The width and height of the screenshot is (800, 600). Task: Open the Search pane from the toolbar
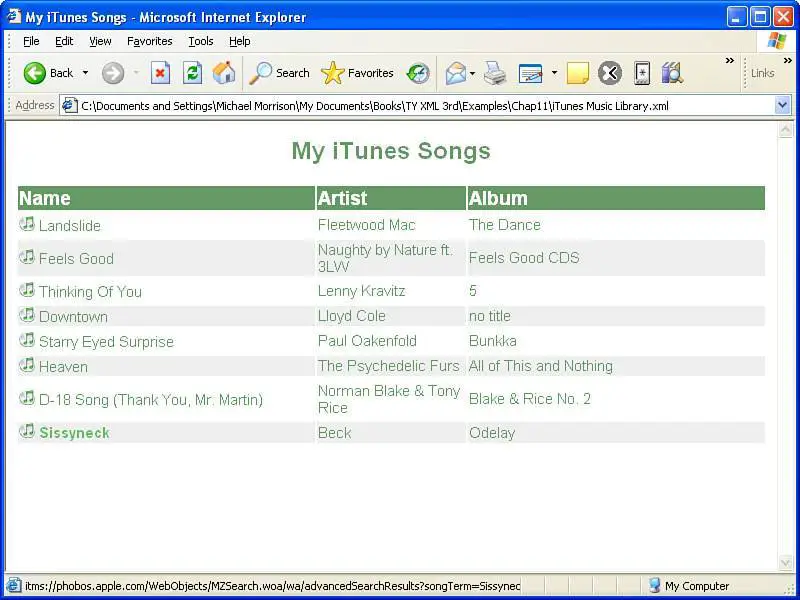point(279,73)
